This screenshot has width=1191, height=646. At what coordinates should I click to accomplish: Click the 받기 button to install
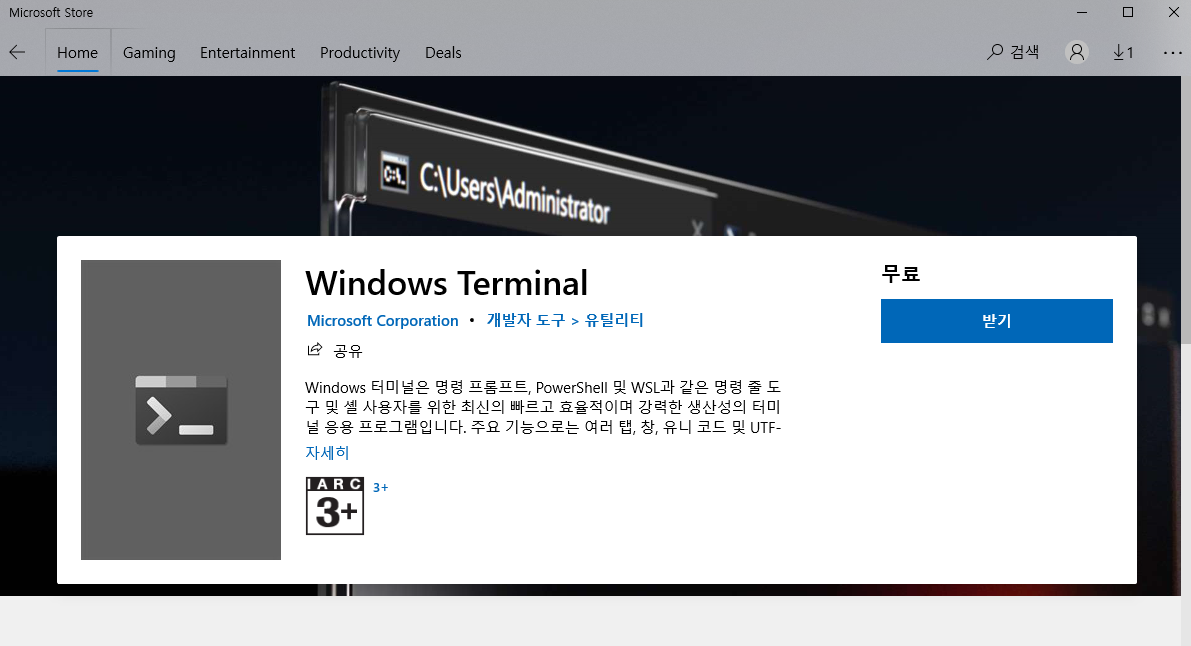point(997,321)
